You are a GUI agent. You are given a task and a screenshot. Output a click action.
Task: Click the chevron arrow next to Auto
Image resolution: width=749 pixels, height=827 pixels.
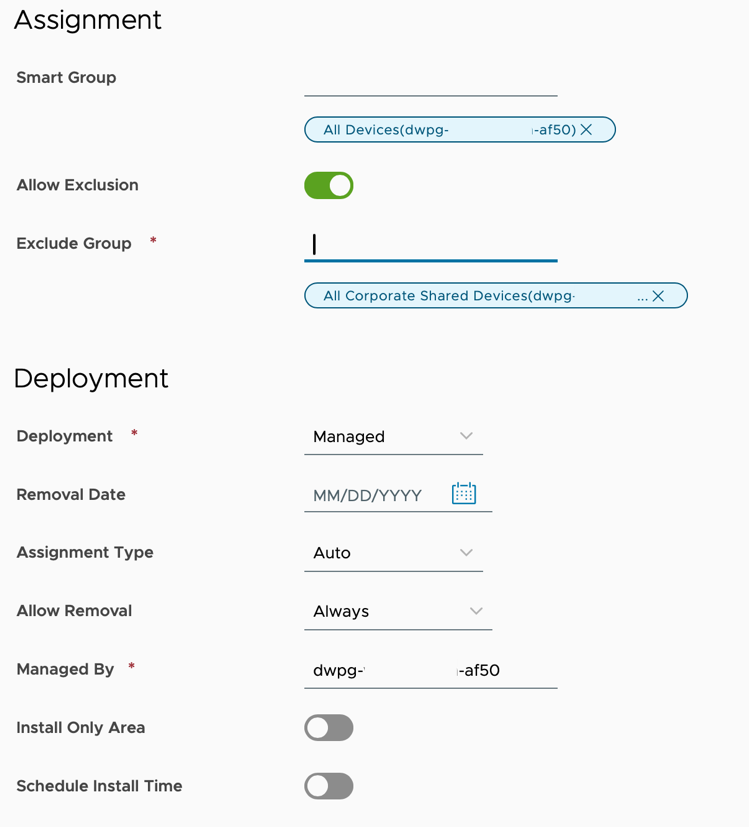click(x=466, y=552)
